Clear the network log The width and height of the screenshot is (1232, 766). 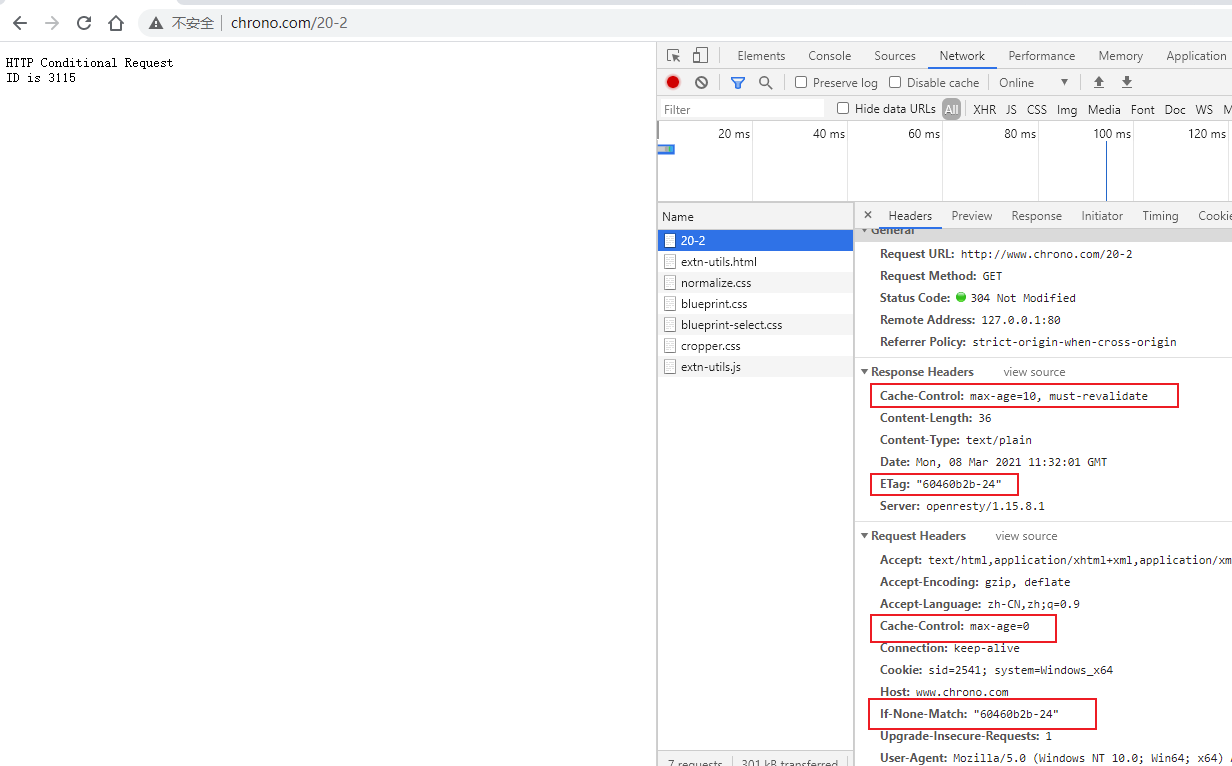click(x=701, y=83)
